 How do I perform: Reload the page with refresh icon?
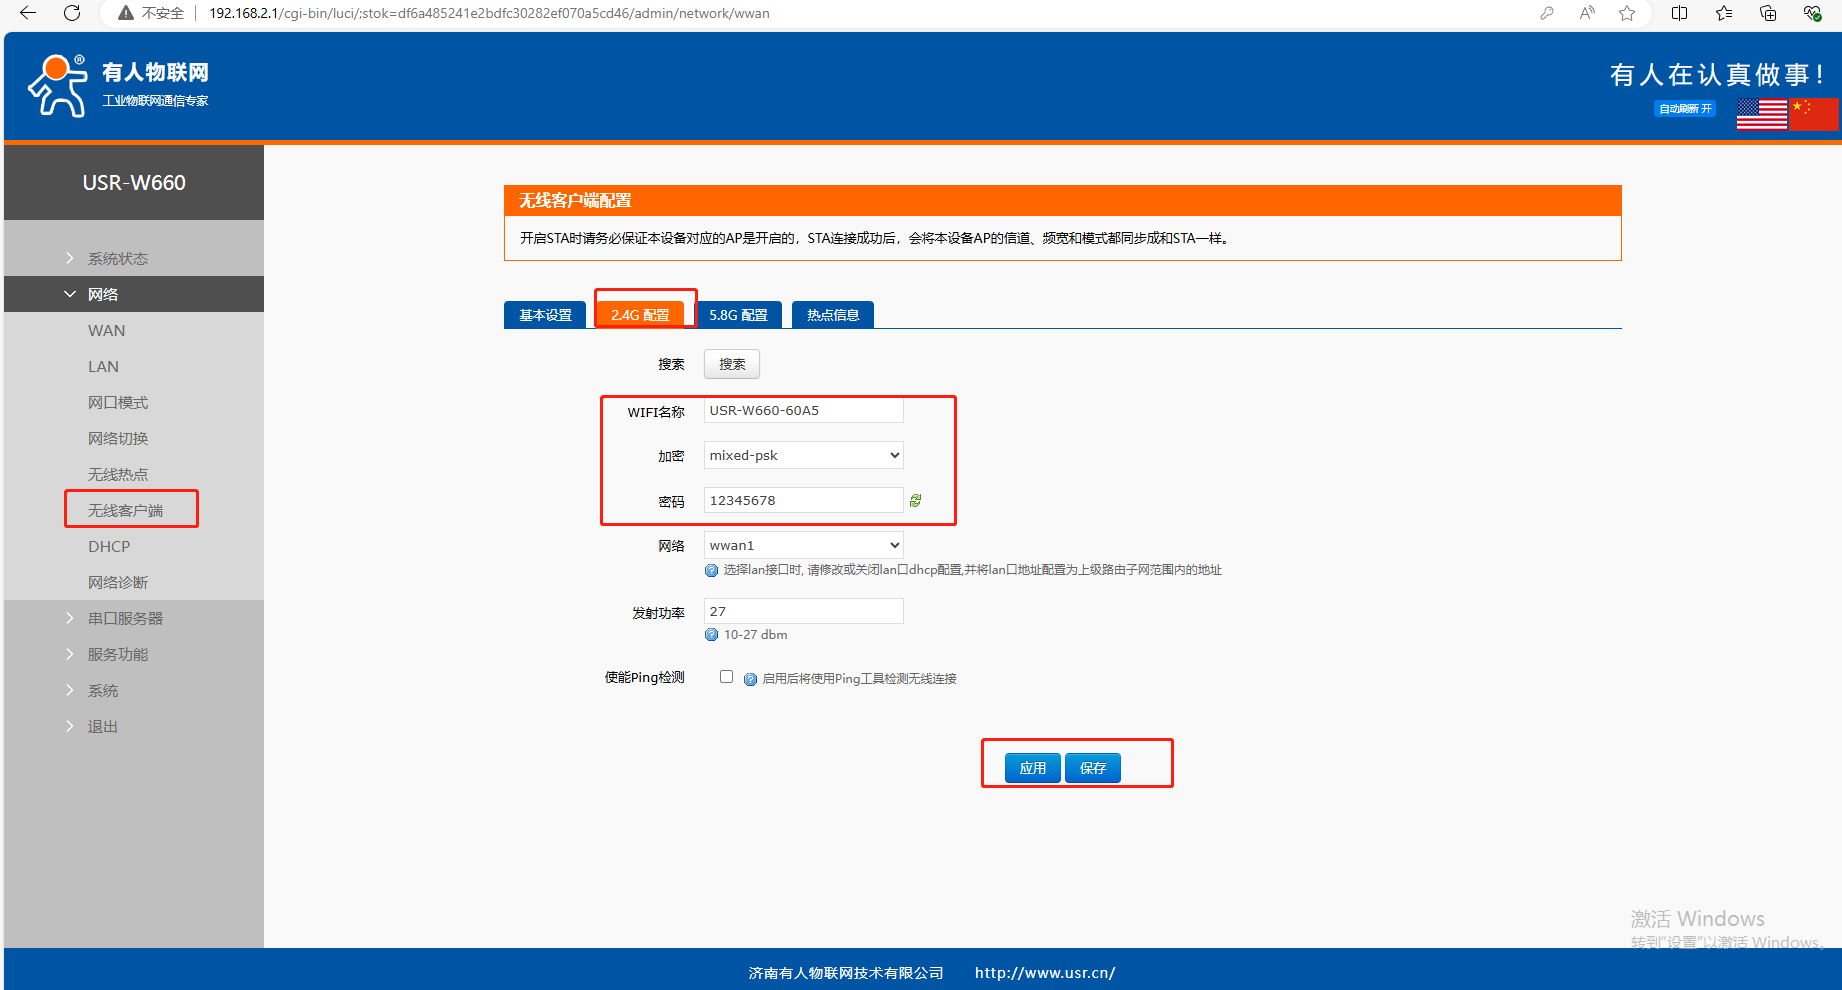pos(72,13)
